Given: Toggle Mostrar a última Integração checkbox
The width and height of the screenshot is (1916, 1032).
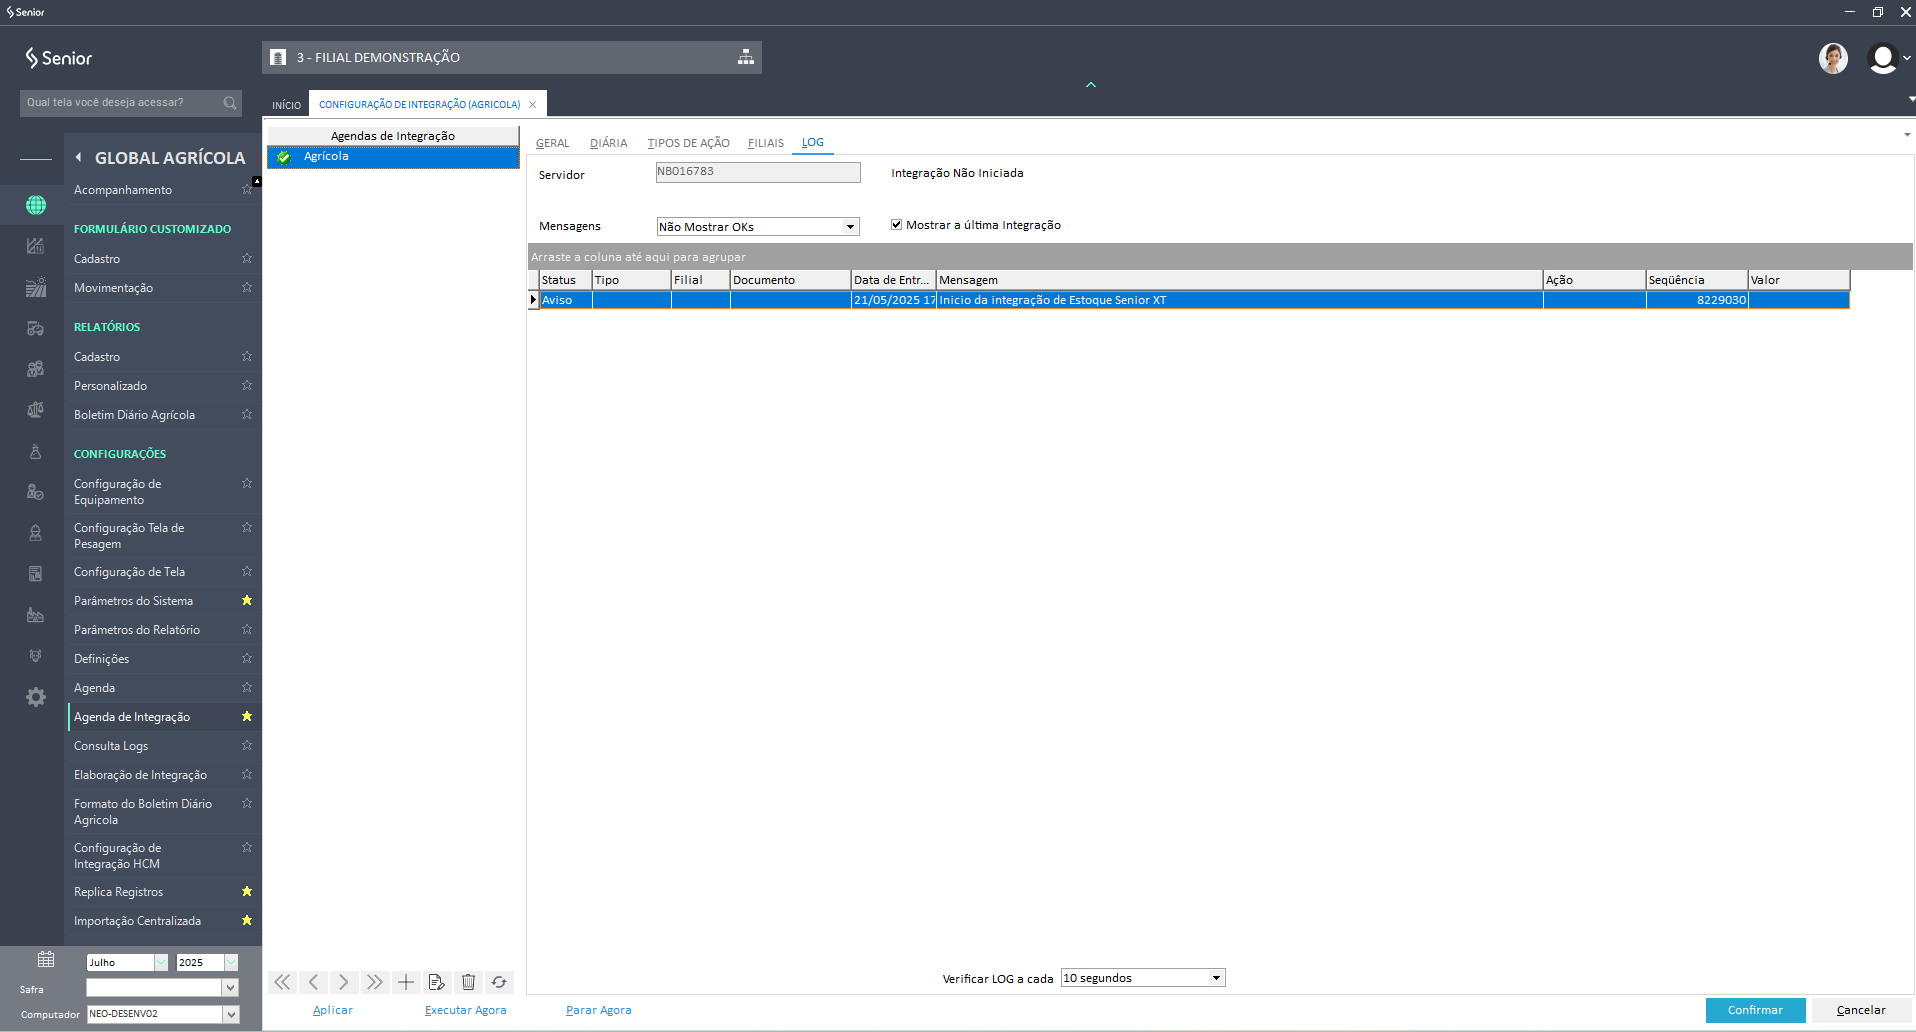Looking at the screenshot, I should 897,225.
